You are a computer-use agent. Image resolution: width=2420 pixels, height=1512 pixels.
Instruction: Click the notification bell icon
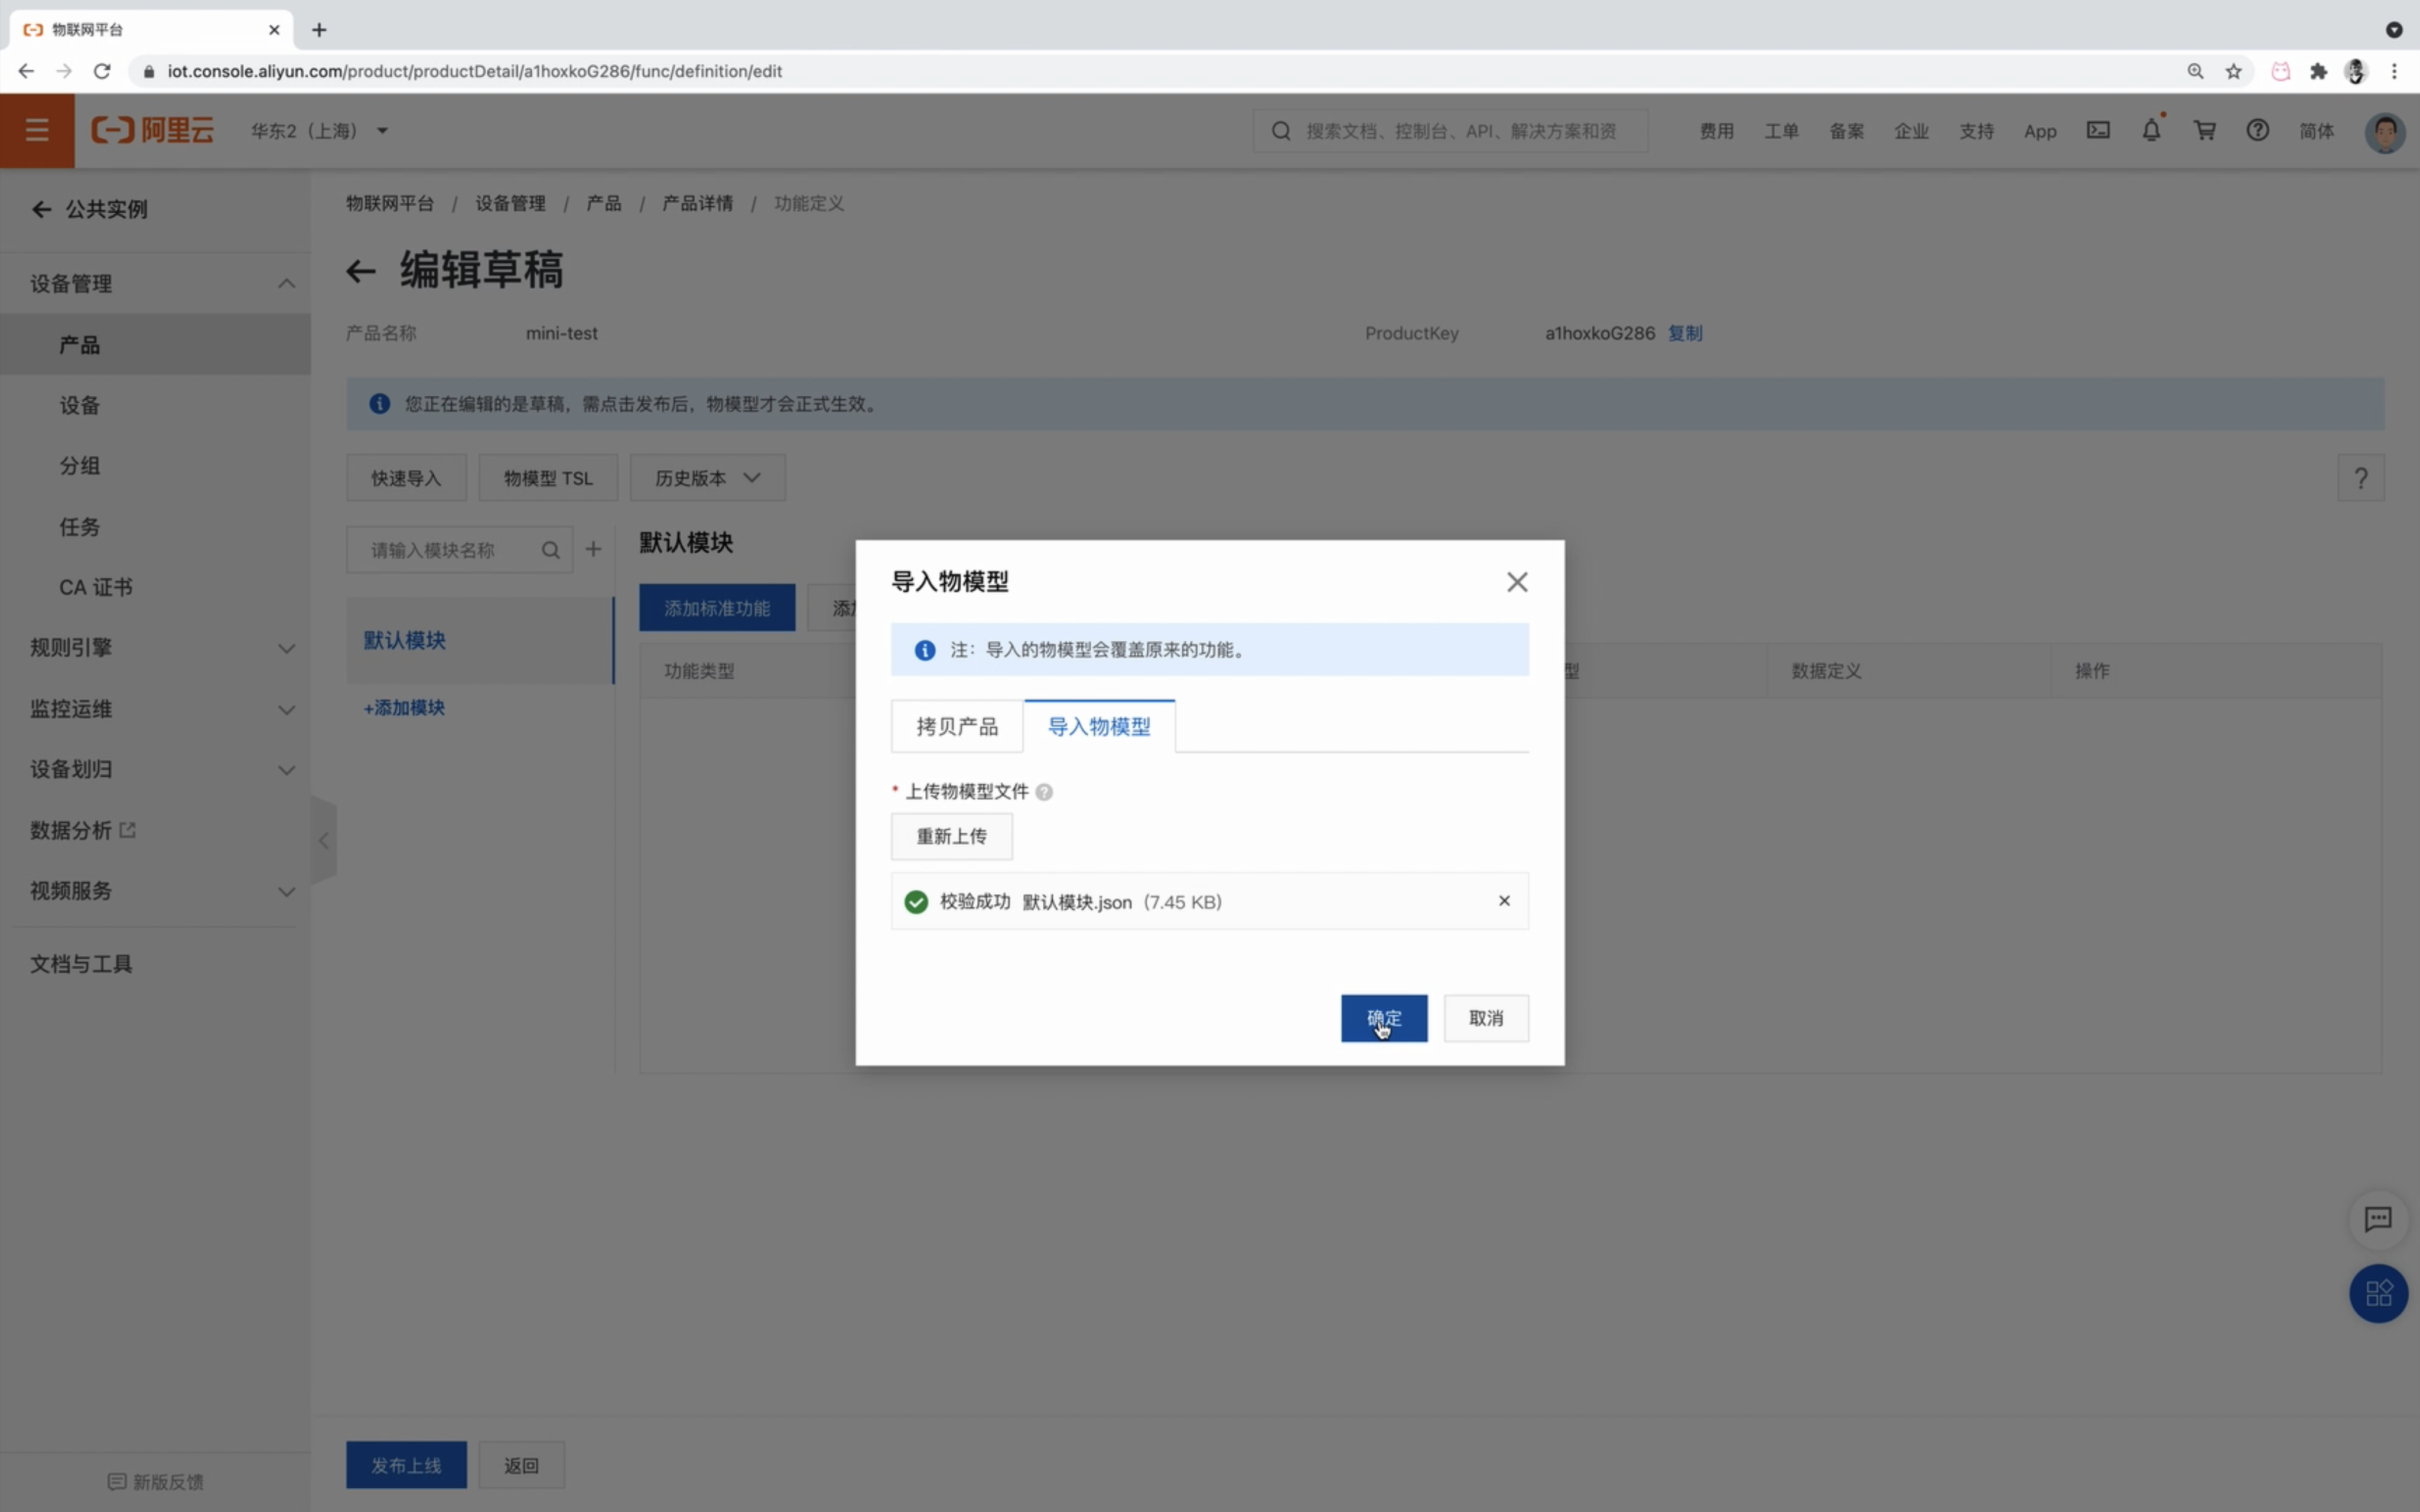(x=2151, y=131)
